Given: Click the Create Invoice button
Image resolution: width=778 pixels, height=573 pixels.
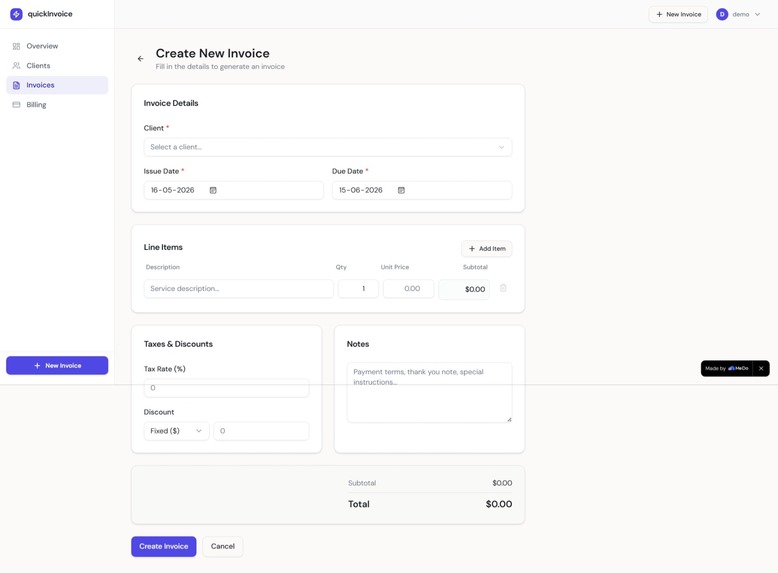Looking at the screenshot, I should pyautogui.click(x=164, y=546).
